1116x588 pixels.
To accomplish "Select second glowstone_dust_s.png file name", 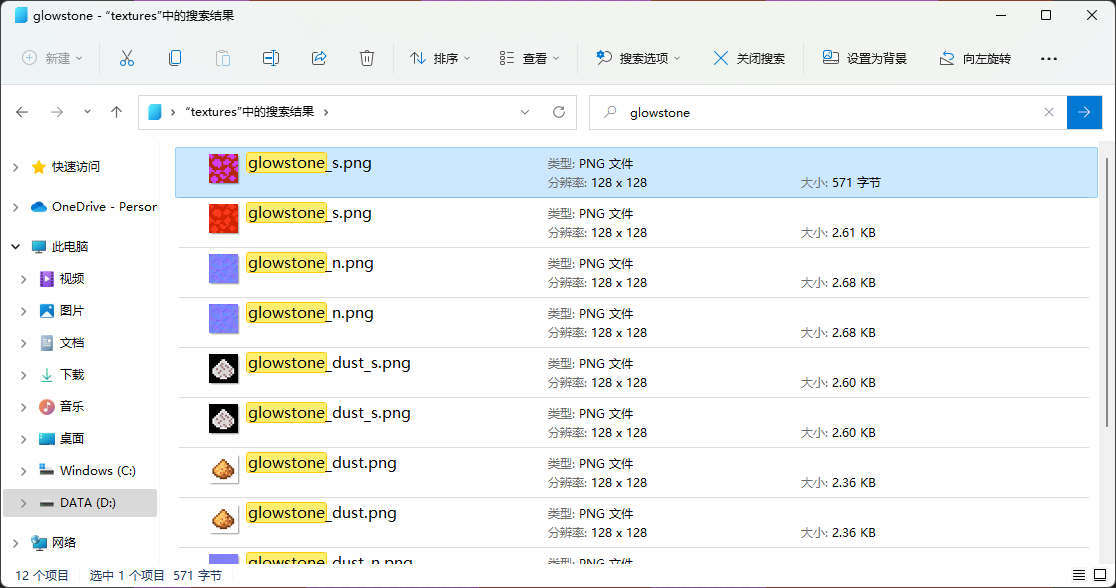I will tap(329, 413).
